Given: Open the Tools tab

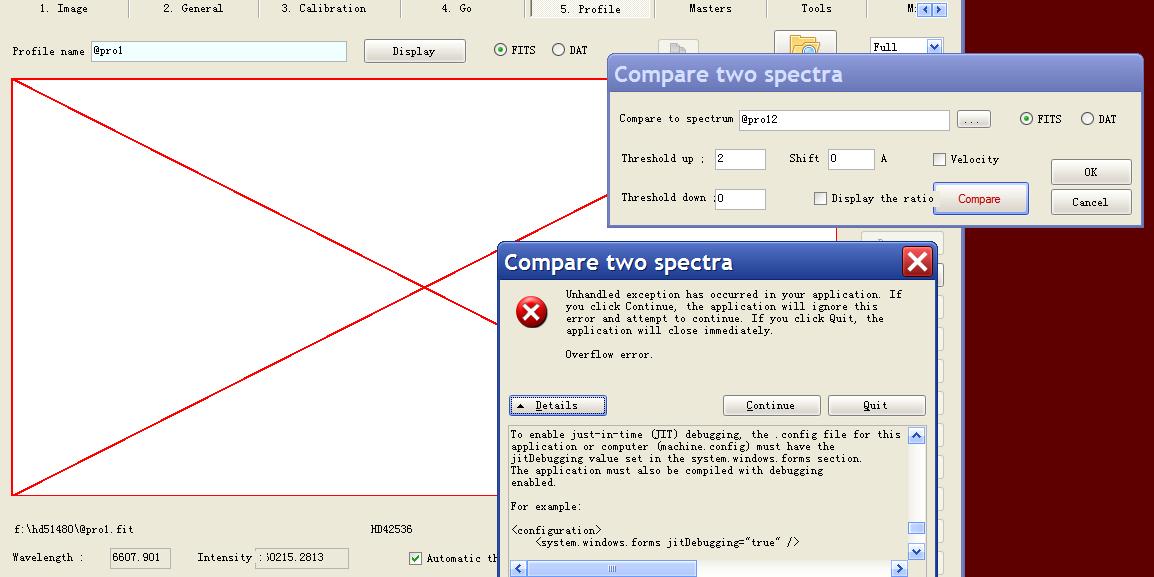Looking at the screenshot, I should 815,8.
